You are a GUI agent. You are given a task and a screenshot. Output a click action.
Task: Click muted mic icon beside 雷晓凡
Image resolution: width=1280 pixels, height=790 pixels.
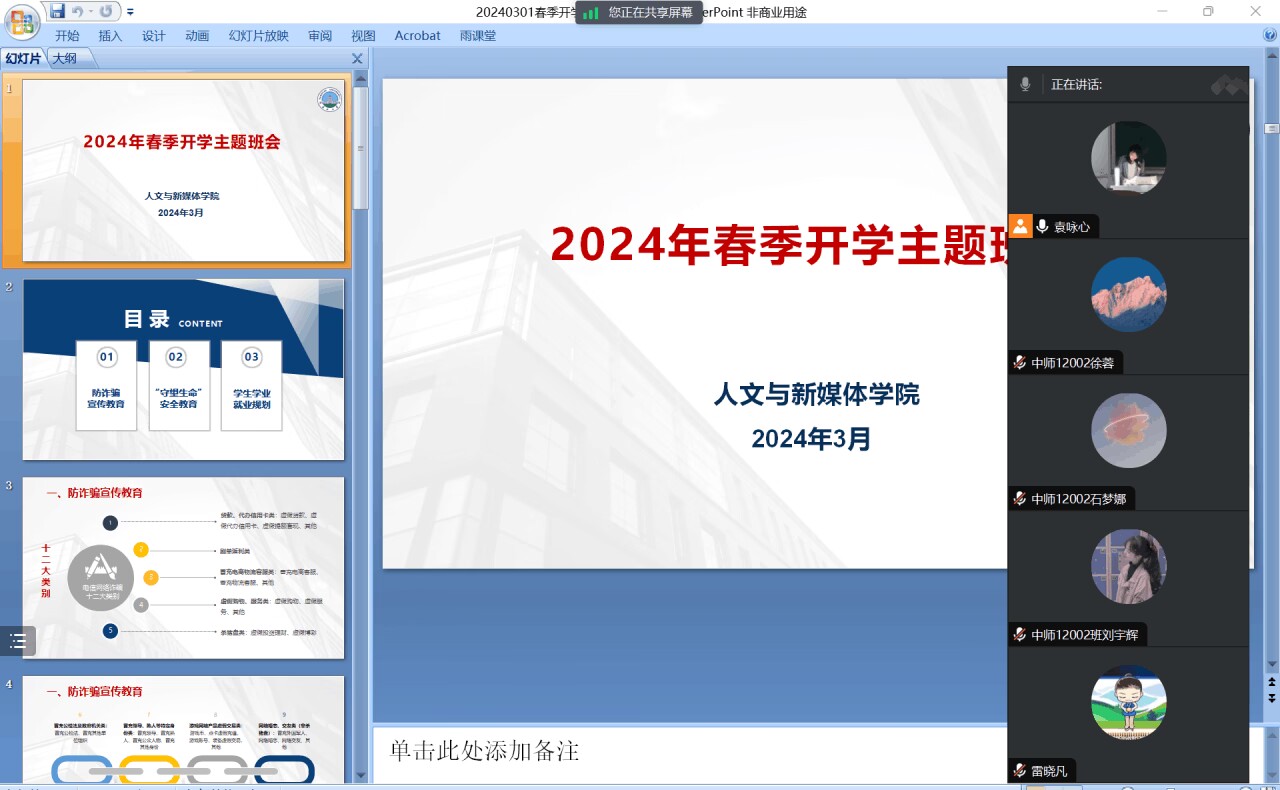coord(1019,771)
